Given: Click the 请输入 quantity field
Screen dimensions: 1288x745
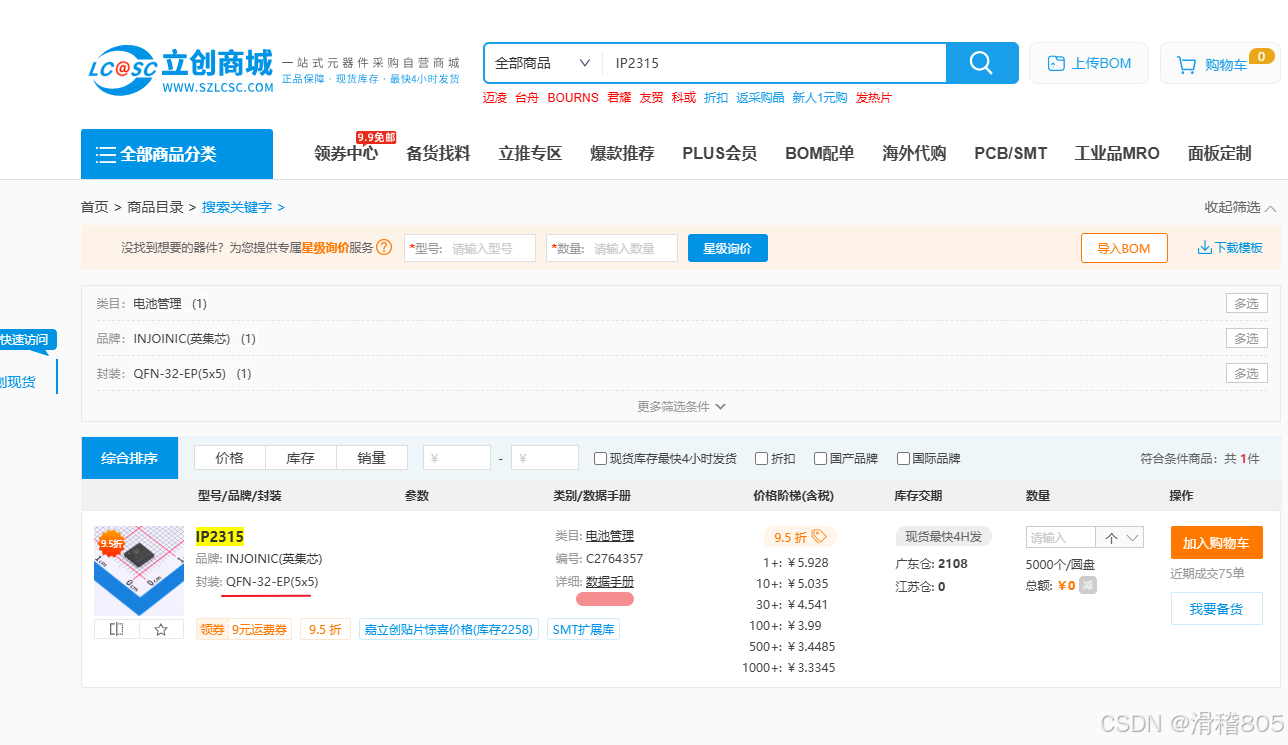Looking at the screenshot, I should click(1061, 537).
